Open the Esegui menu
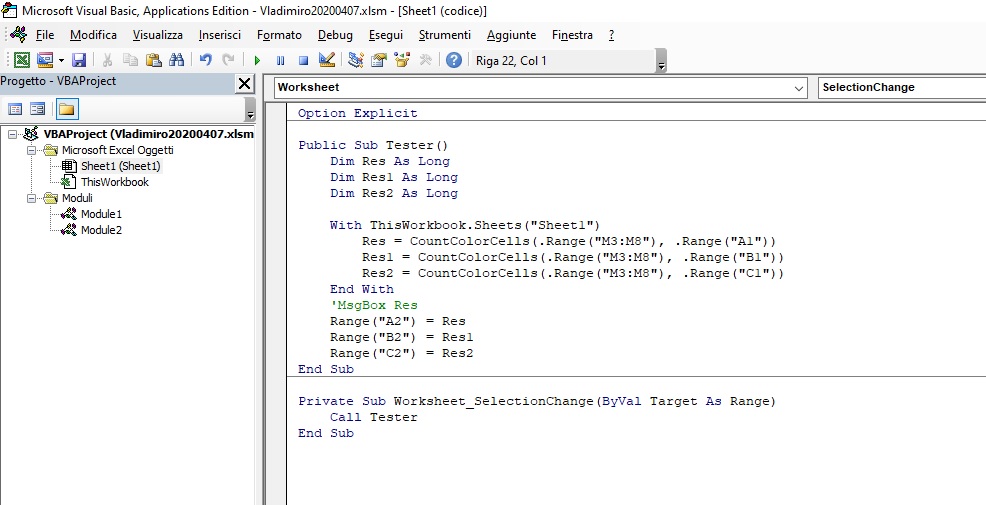986x505 pixels. 385,35
